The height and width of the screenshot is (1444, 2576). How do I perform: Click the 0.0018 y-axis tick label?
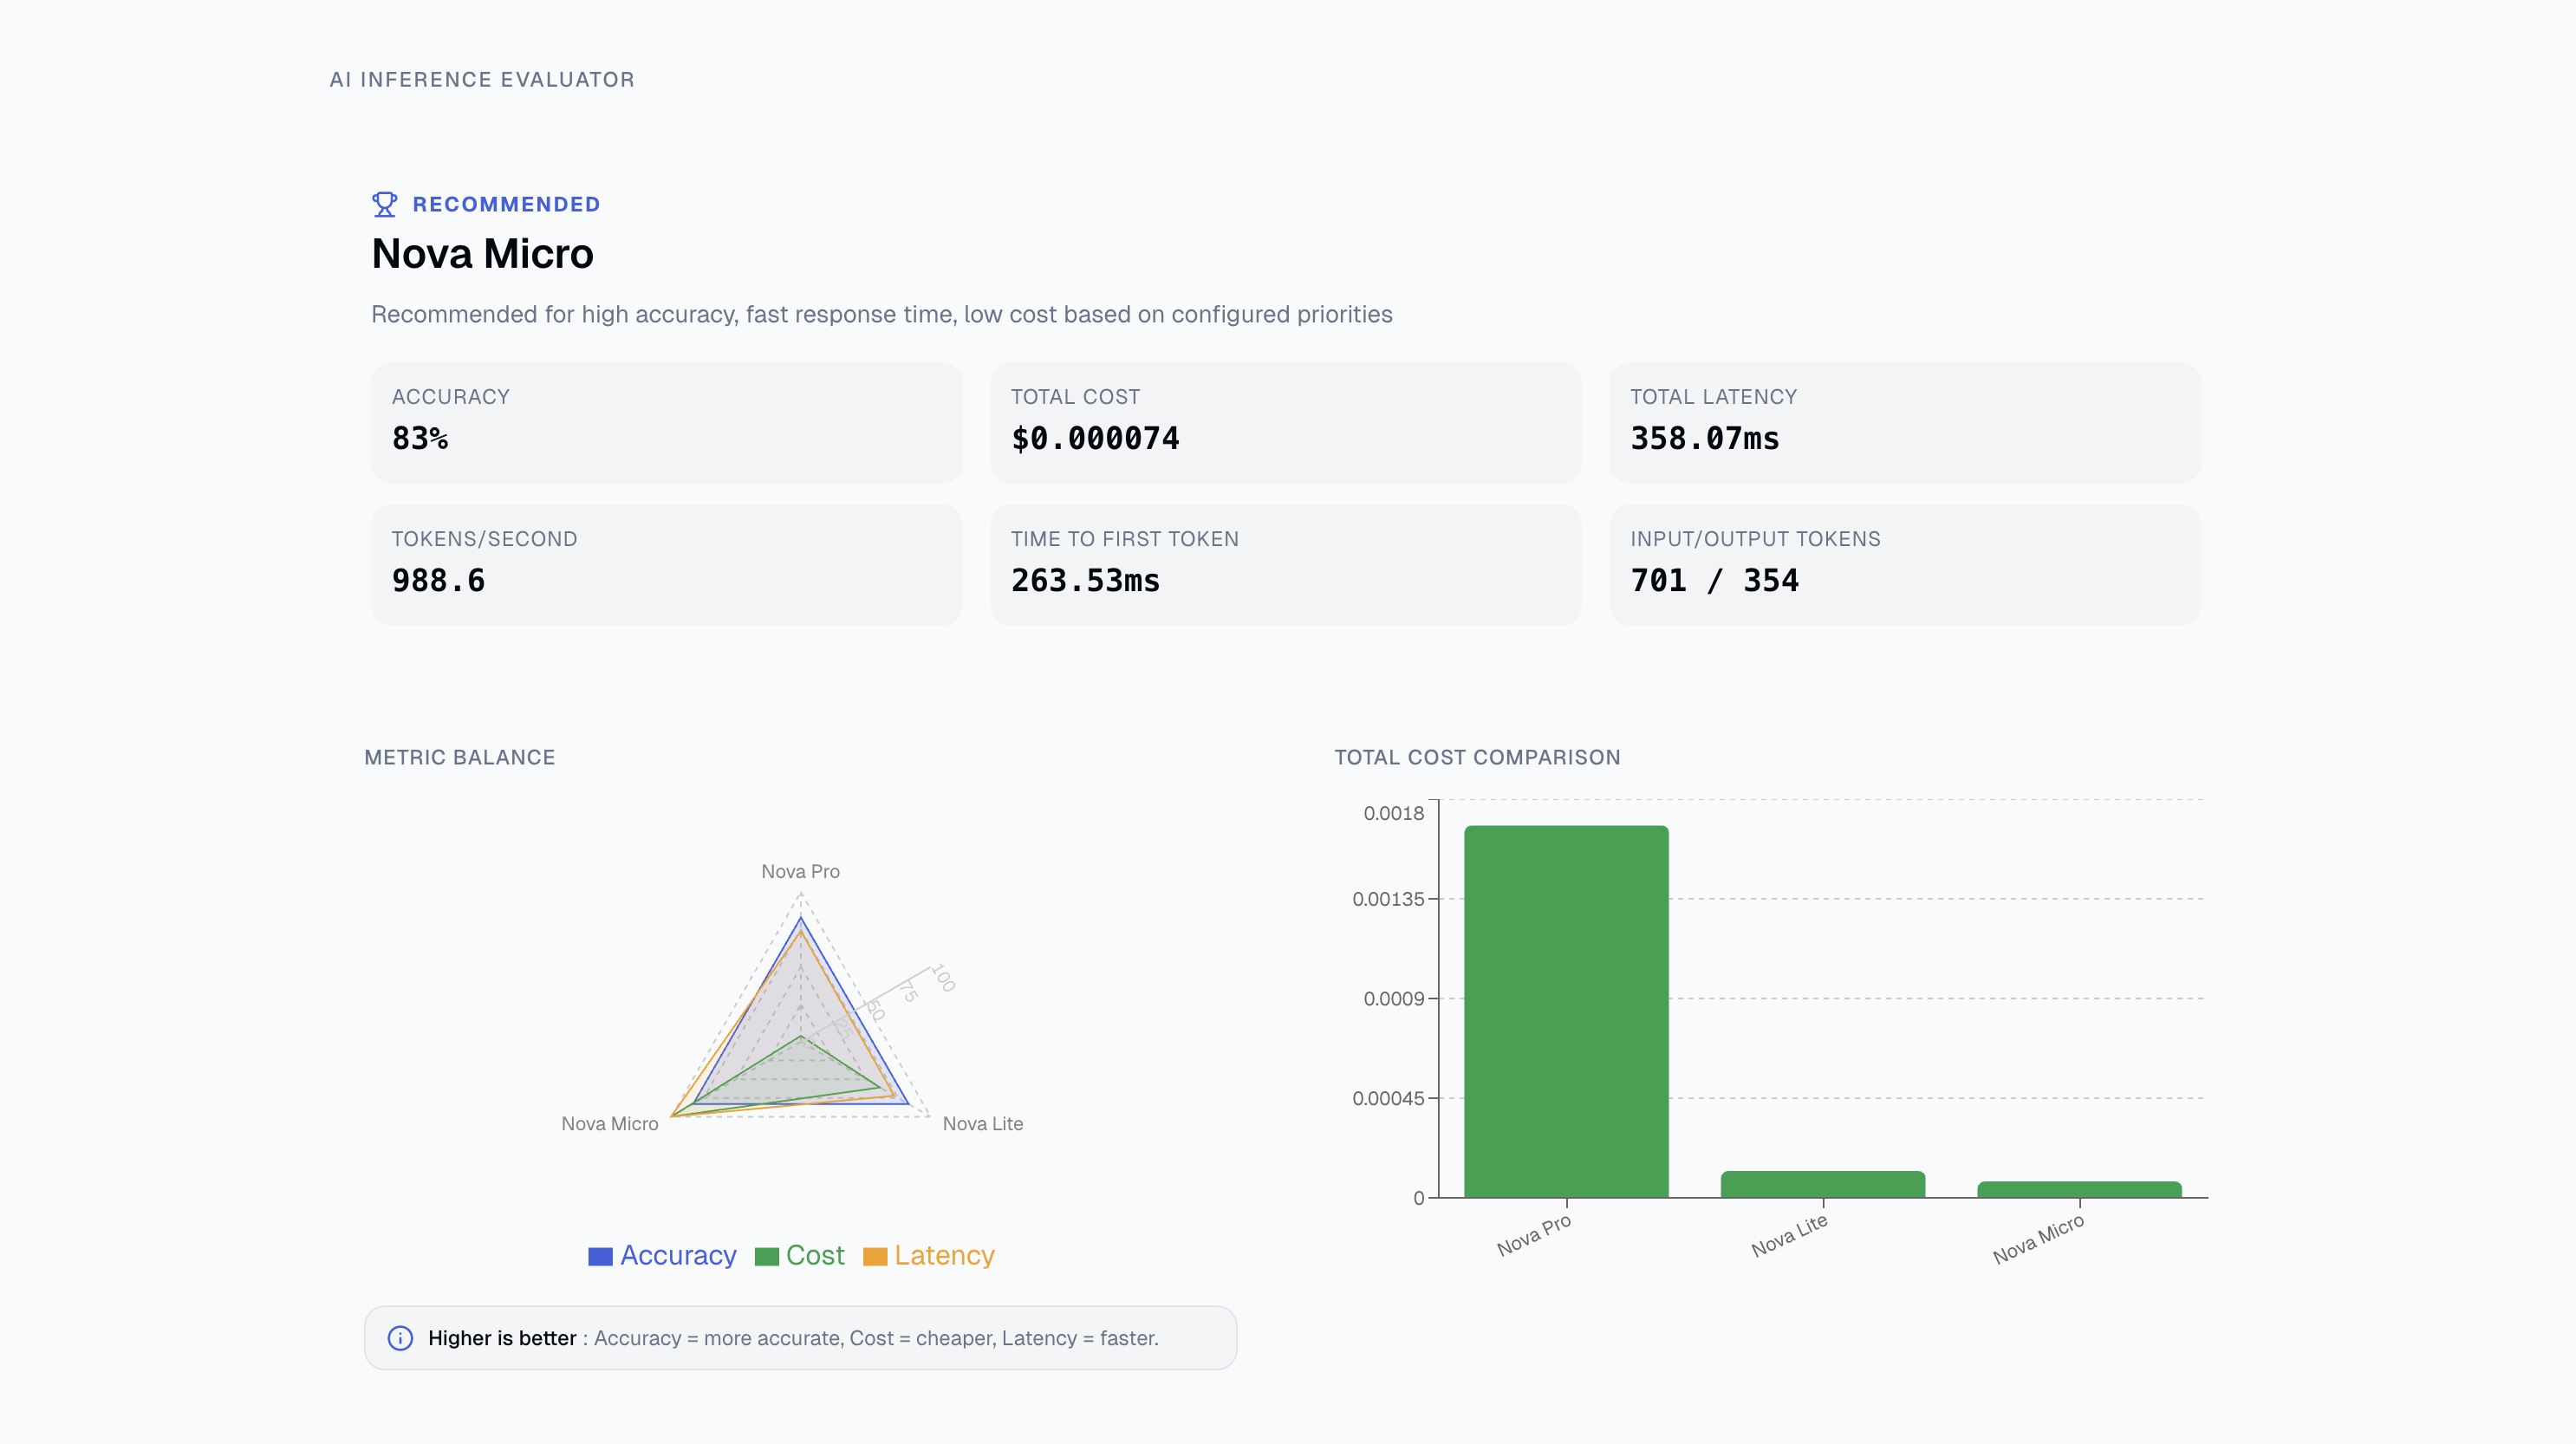pyautogui.click(x=1393, y=813)
